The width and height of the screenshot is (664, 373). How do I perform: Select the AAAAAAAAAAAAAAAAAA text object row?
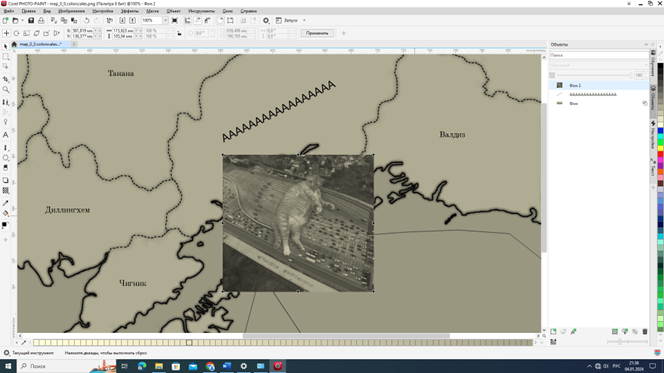click(x=599, y=94)
